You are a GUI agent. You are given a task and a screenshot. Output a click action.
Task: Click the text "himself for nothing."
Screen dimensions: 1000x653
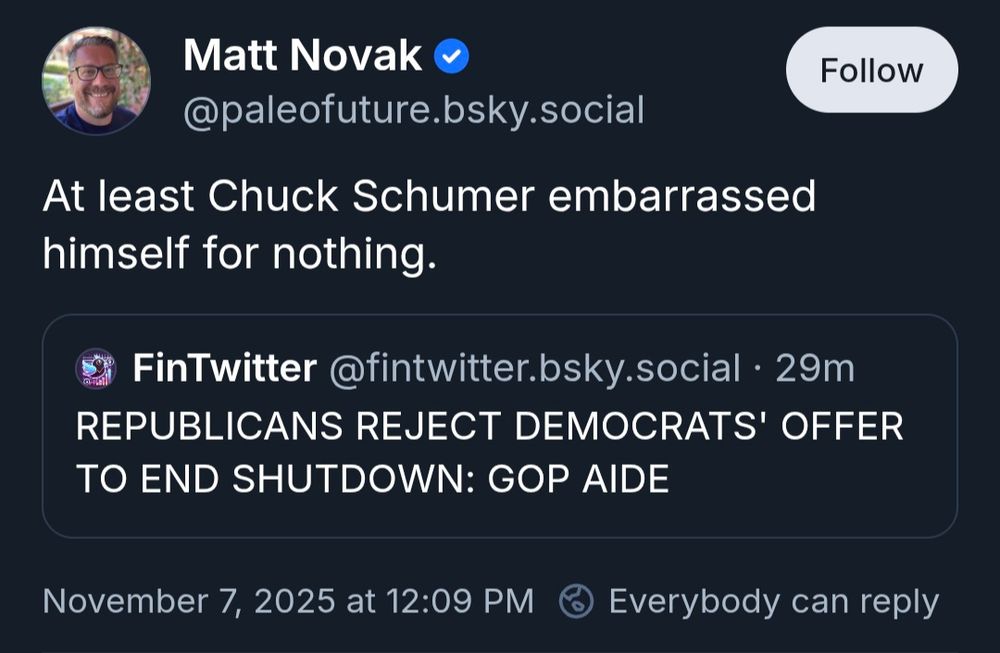click(239, 255)
